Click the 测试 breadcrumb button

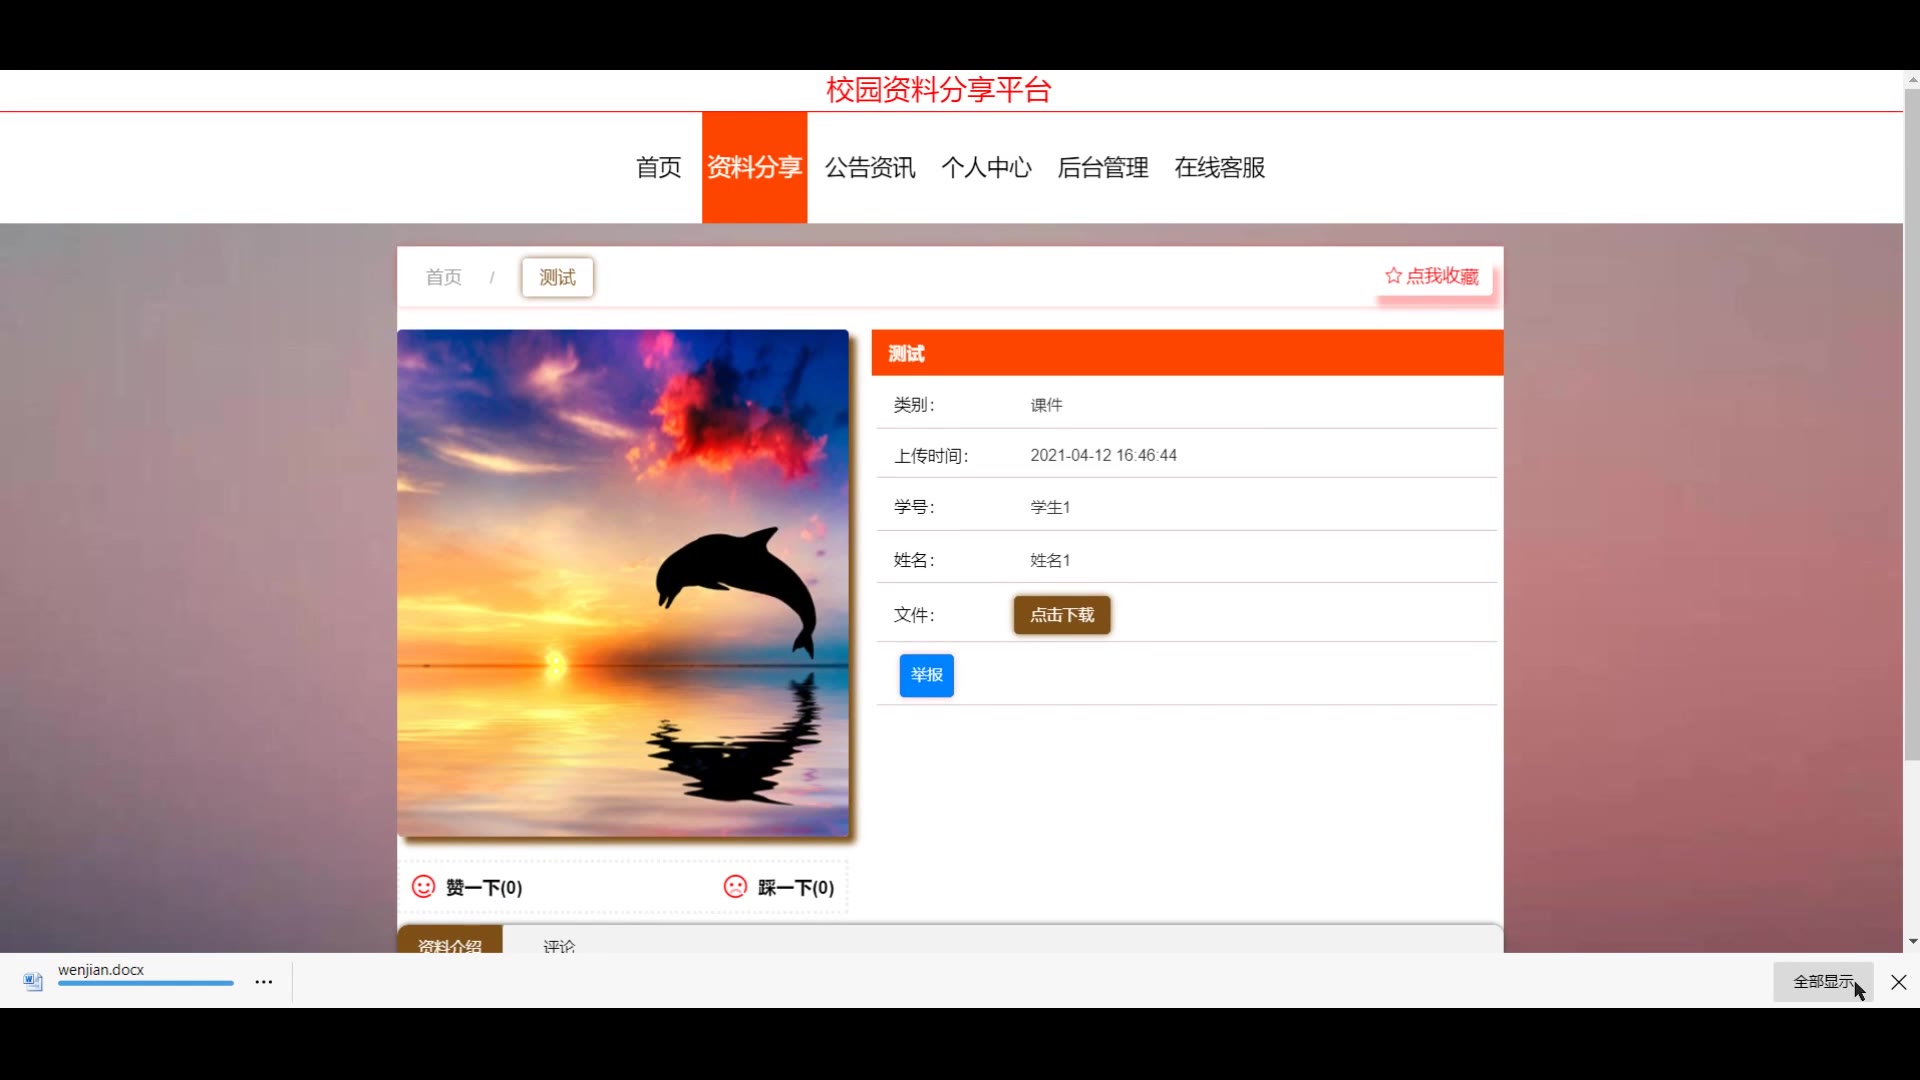point(558,277)
